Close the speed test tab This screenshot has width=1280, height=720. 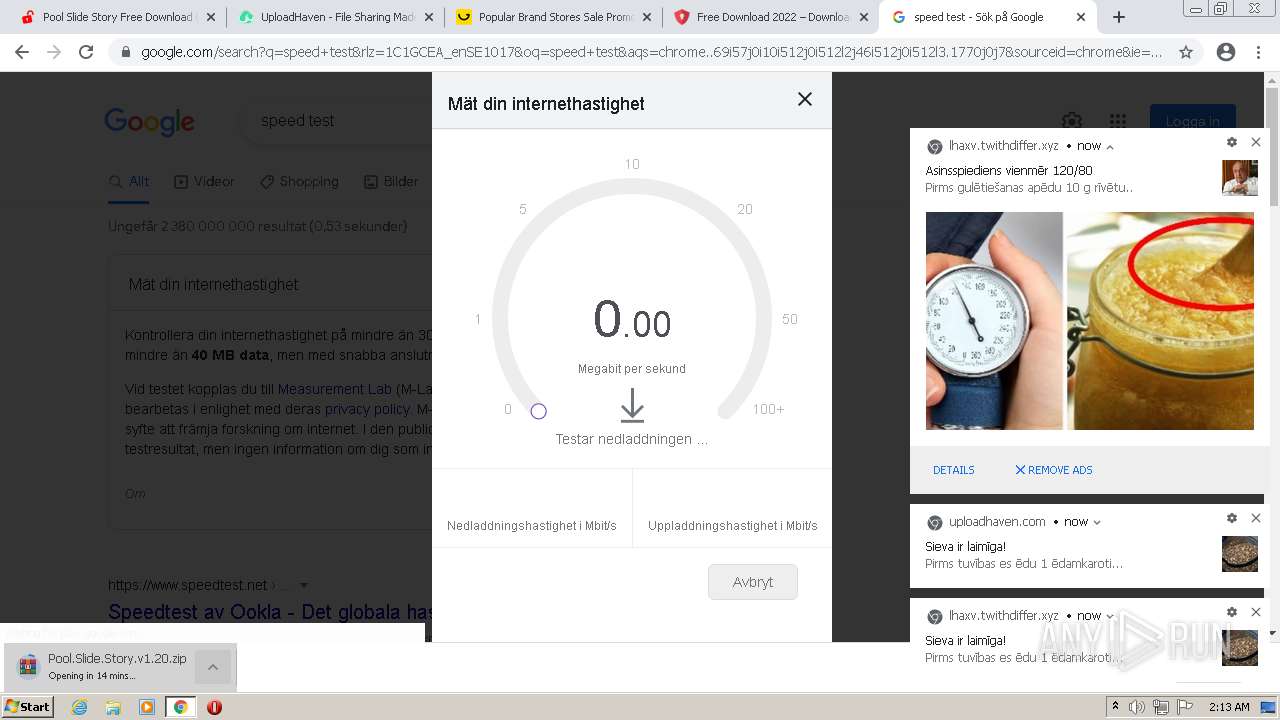[1081, 17]
